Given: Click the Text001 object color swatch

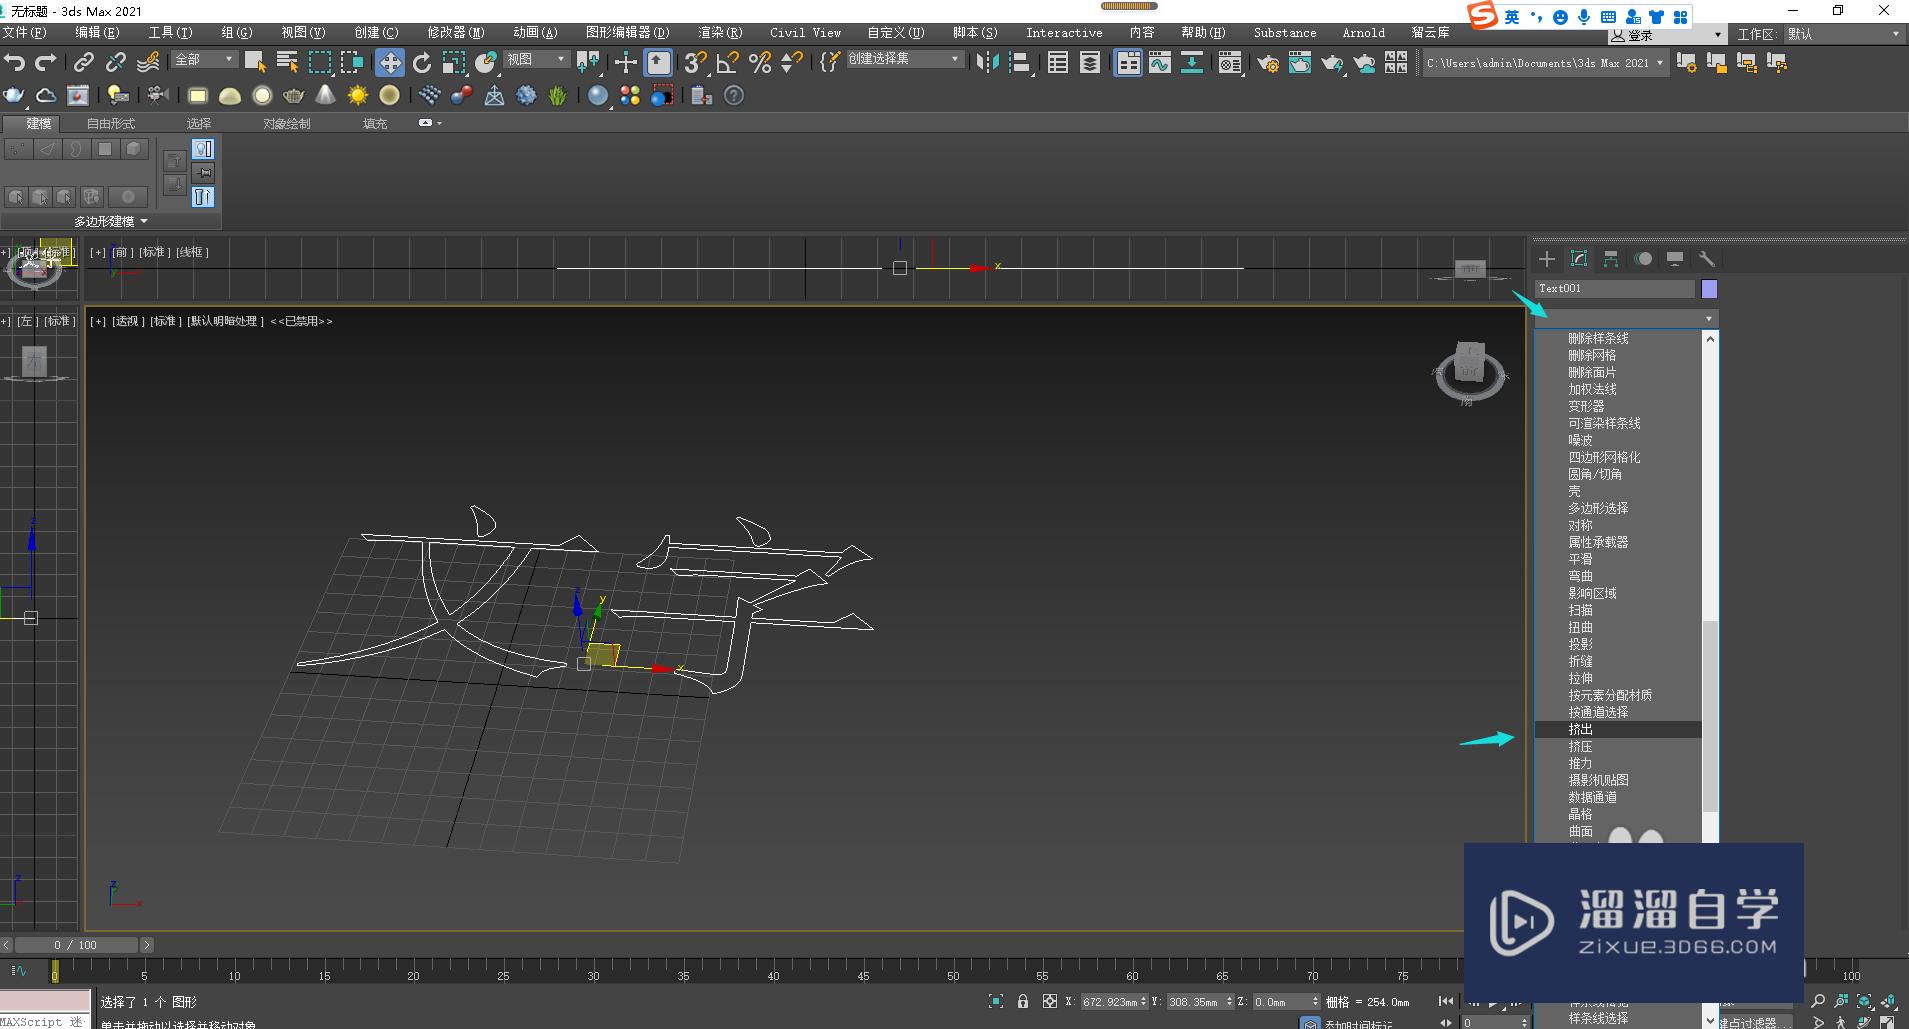Looking at the screenshot, I should (x=1709, y=289).
